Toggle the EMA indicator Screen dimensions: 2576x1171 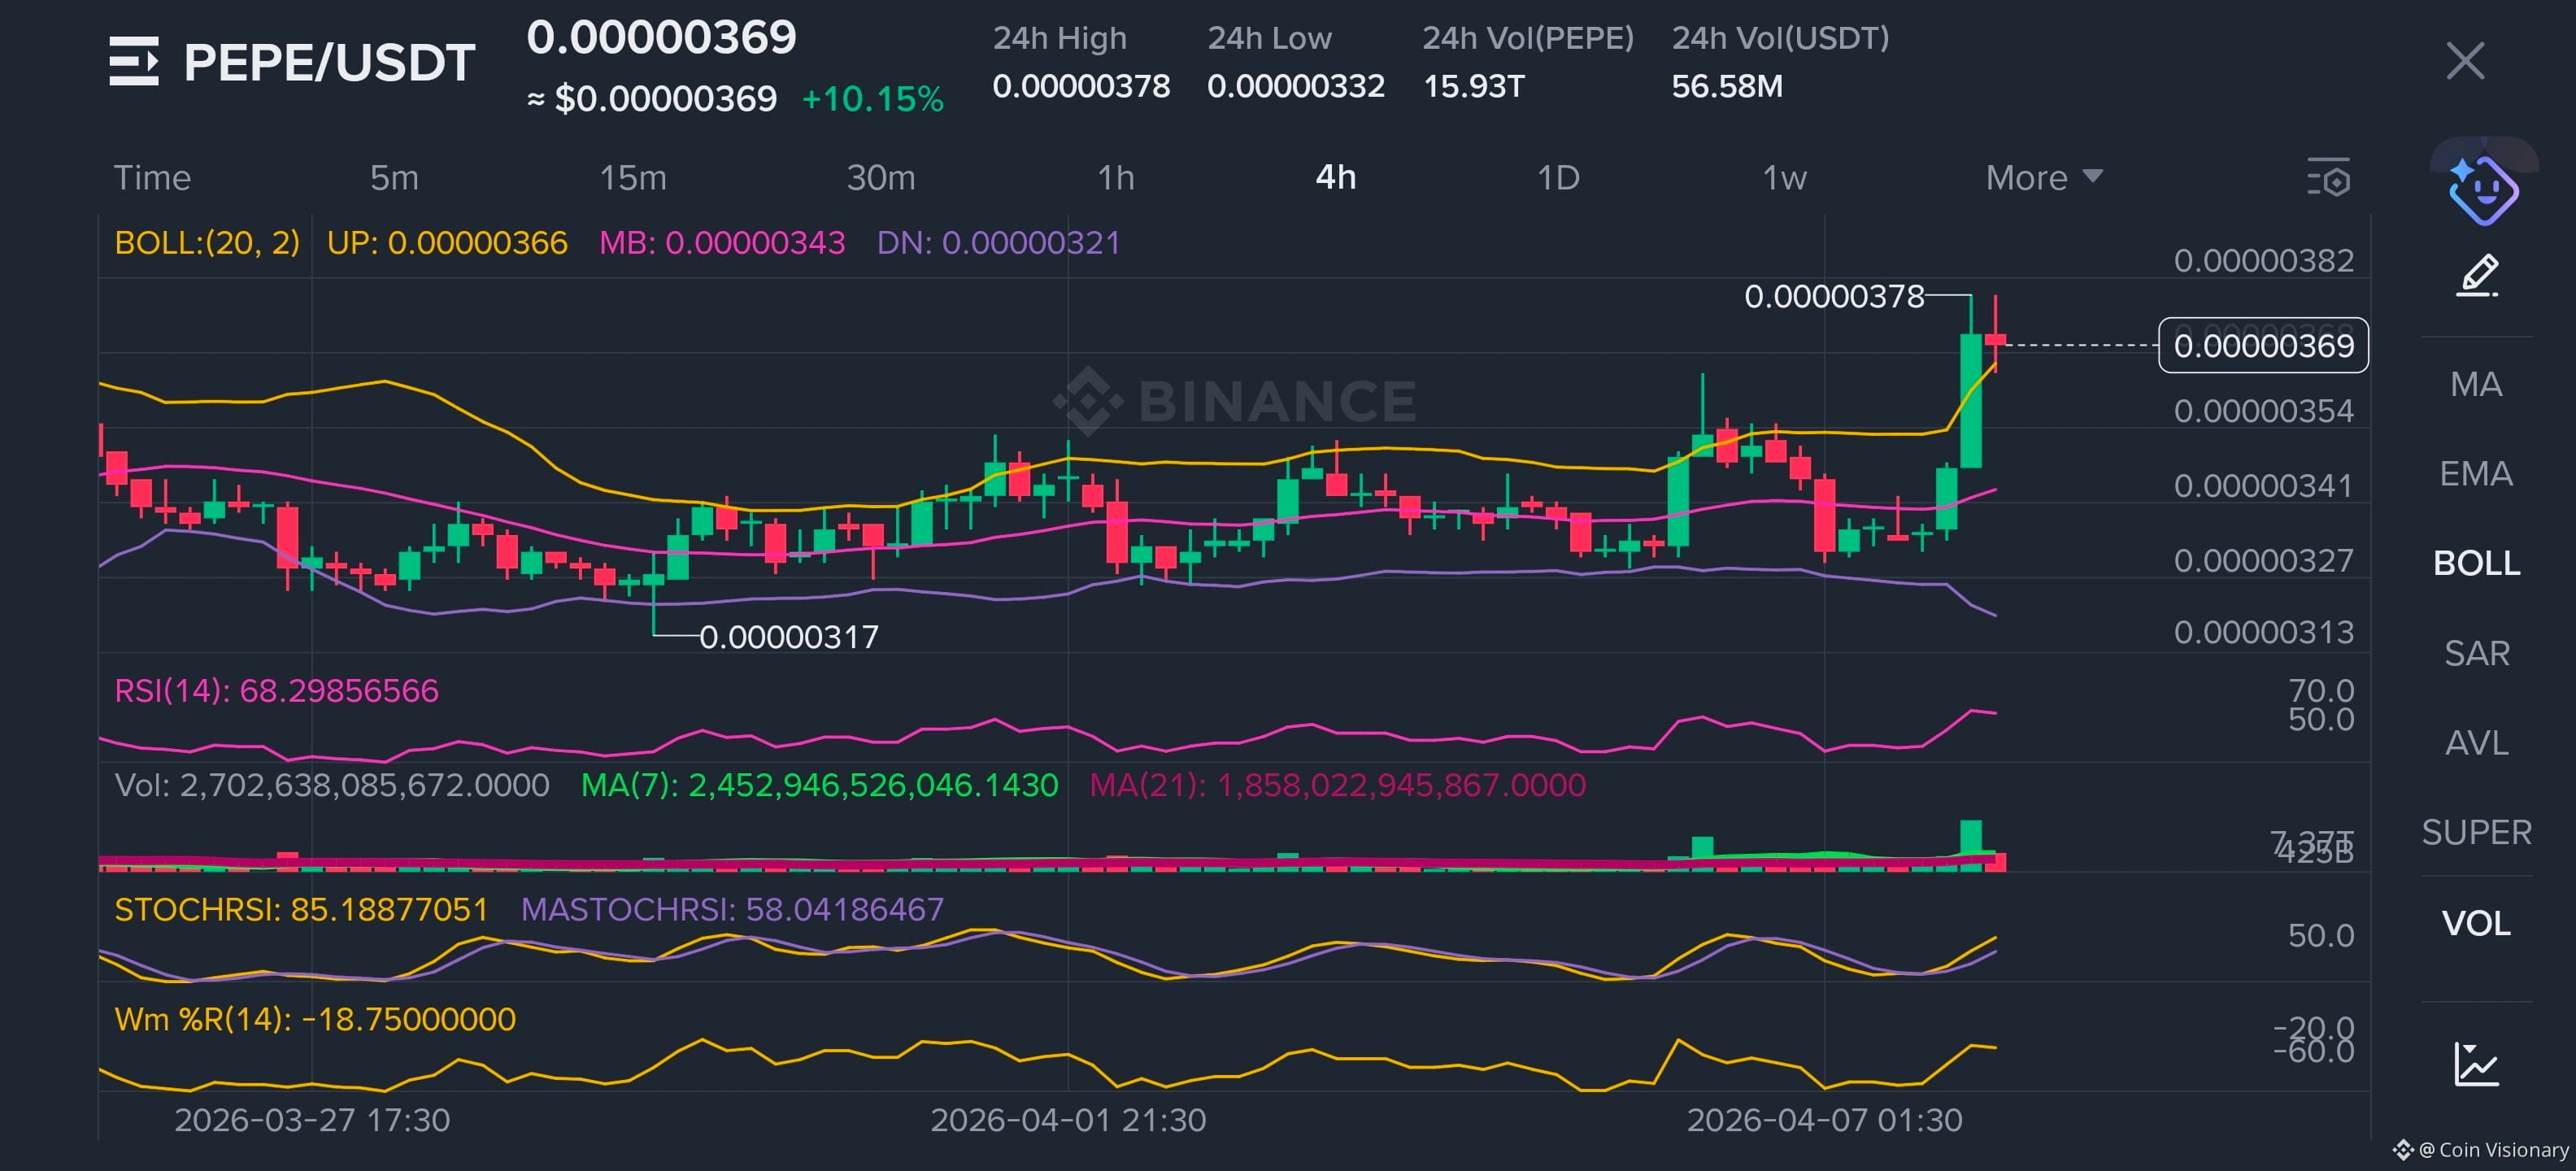(2476, 473)
